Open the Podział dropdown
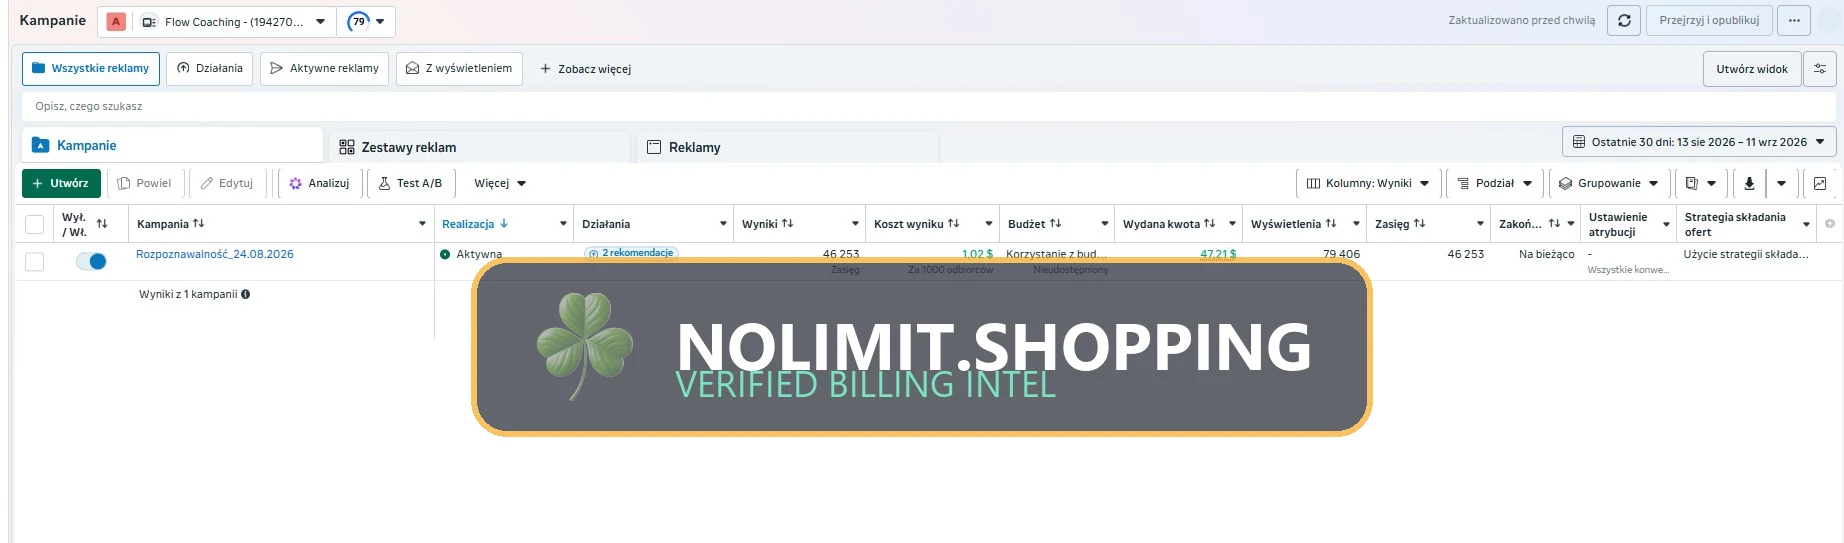The width and height of the screenshot is (1844, 543). coord(1495,183)
